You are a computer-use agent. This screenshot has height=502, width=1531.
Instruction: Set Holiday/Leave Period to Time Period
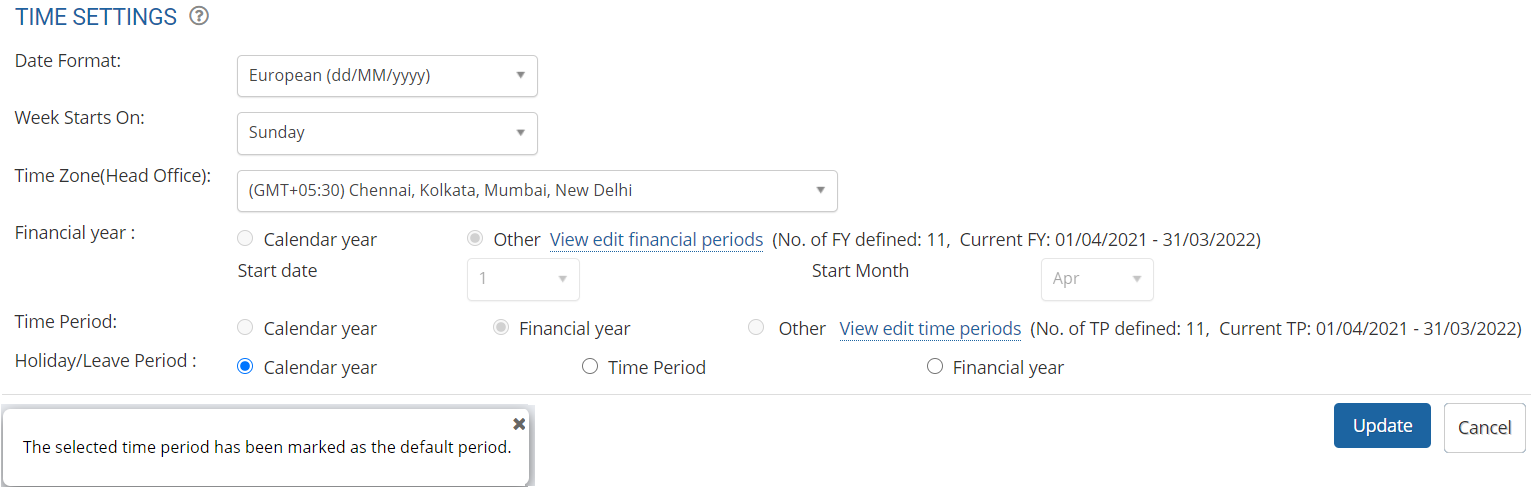(590, 367)
